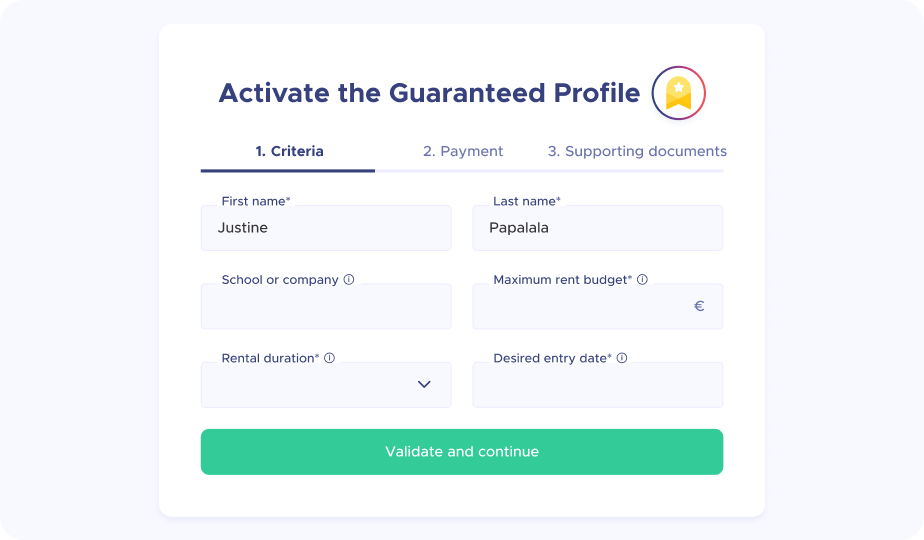The width and height of the screenshot is (924, 540).
Task: Click the First name field label
Action: [255, 201]
